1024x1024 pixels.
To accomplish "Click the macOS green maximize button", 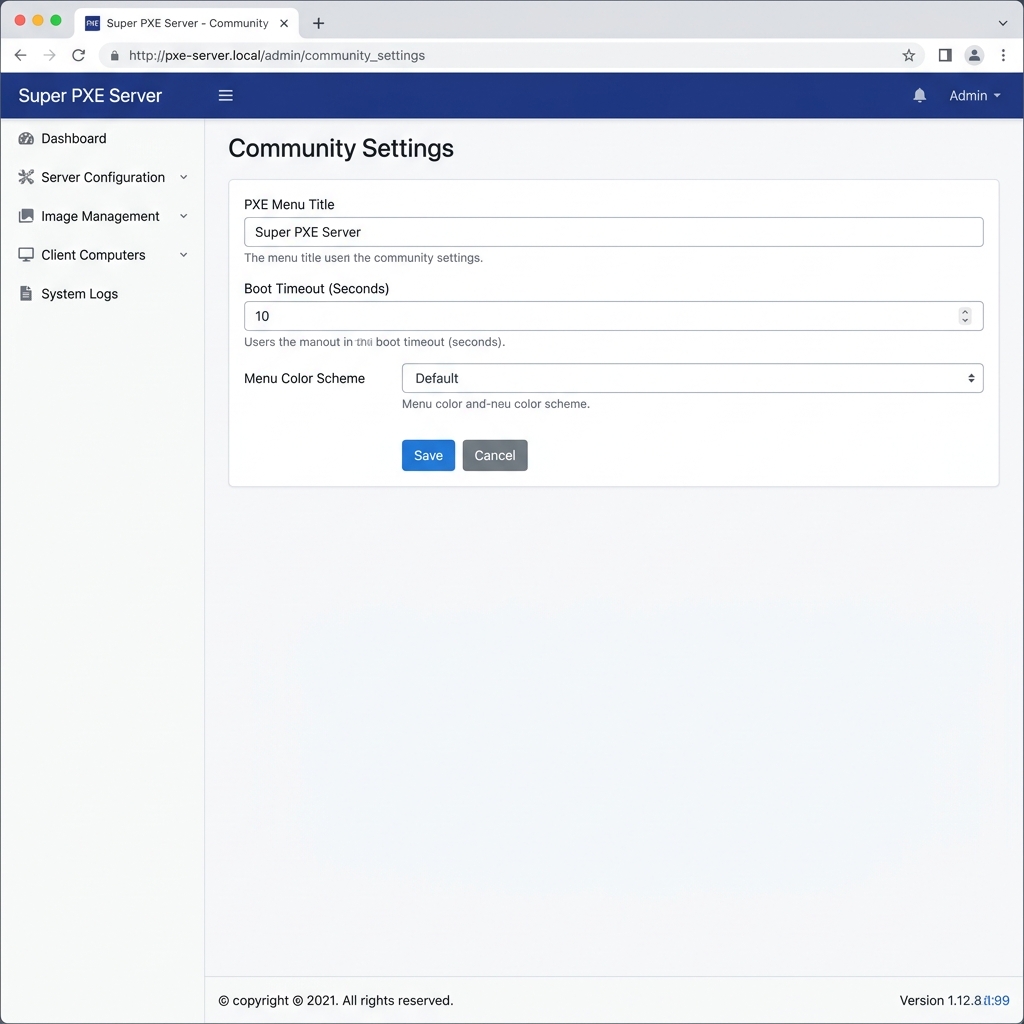I will point(56,20).
